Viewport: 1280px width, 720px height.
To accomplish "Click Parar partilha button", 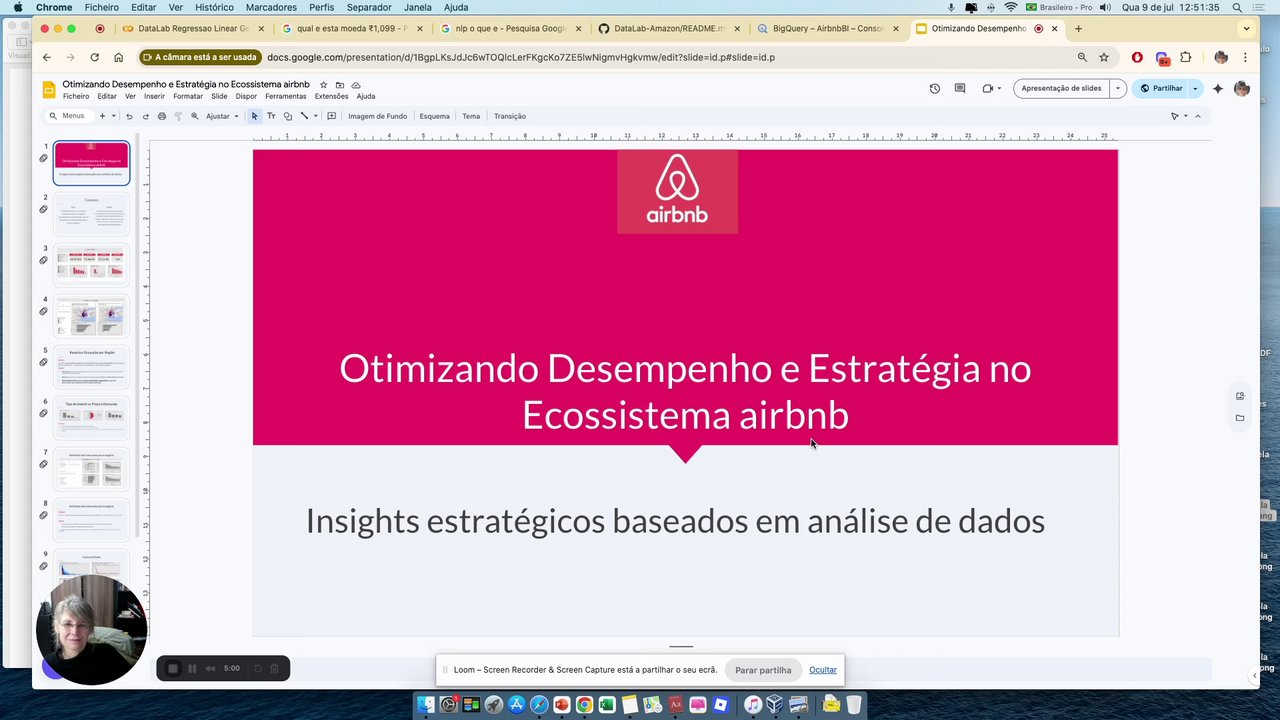I will [763, 670].
